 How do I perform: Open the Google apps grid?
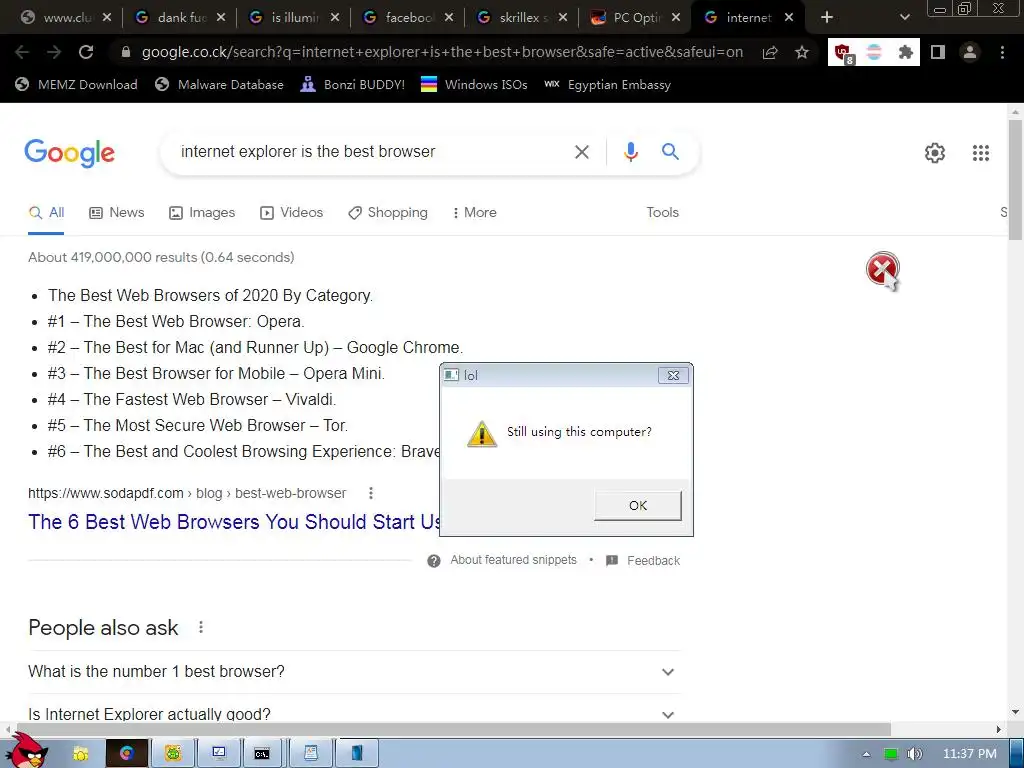tap(981, 153)
